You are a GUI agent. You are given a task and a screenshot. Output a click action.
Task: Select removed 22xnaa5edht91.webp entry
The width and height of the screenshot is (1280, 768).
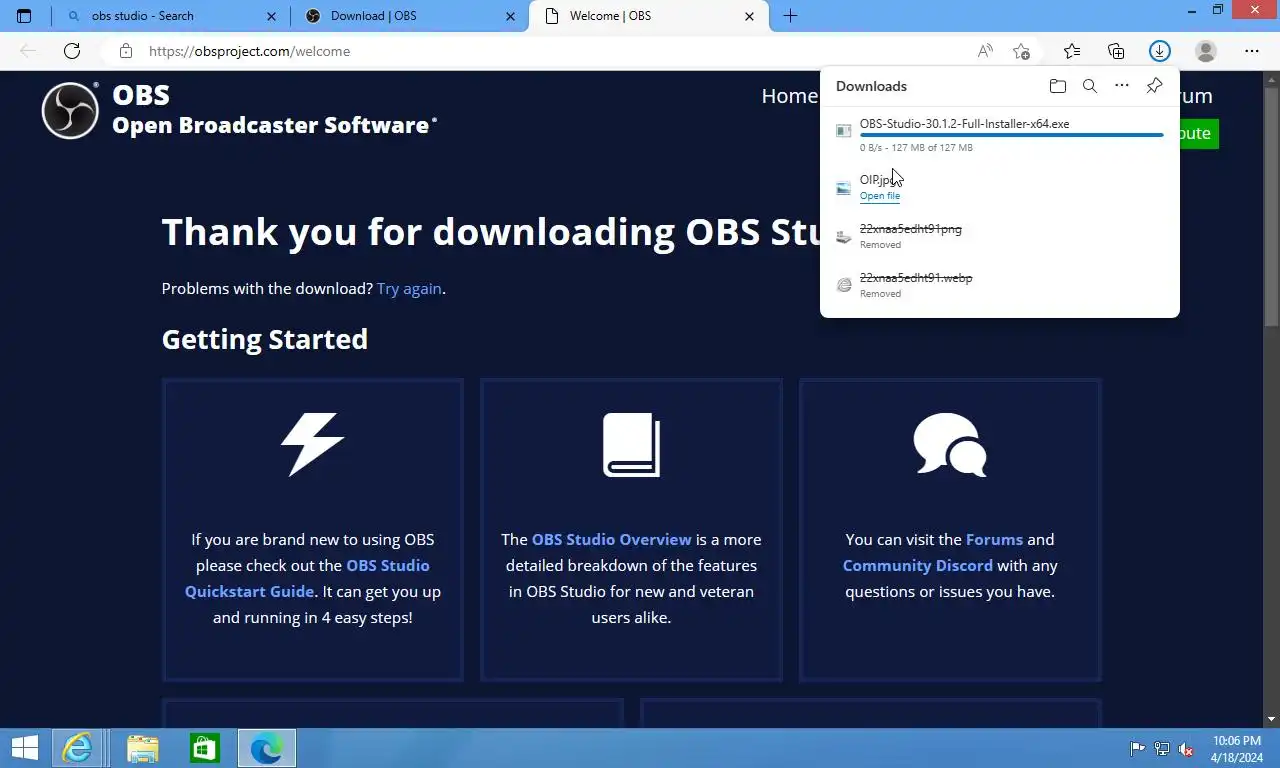(x=1000, y=285)
